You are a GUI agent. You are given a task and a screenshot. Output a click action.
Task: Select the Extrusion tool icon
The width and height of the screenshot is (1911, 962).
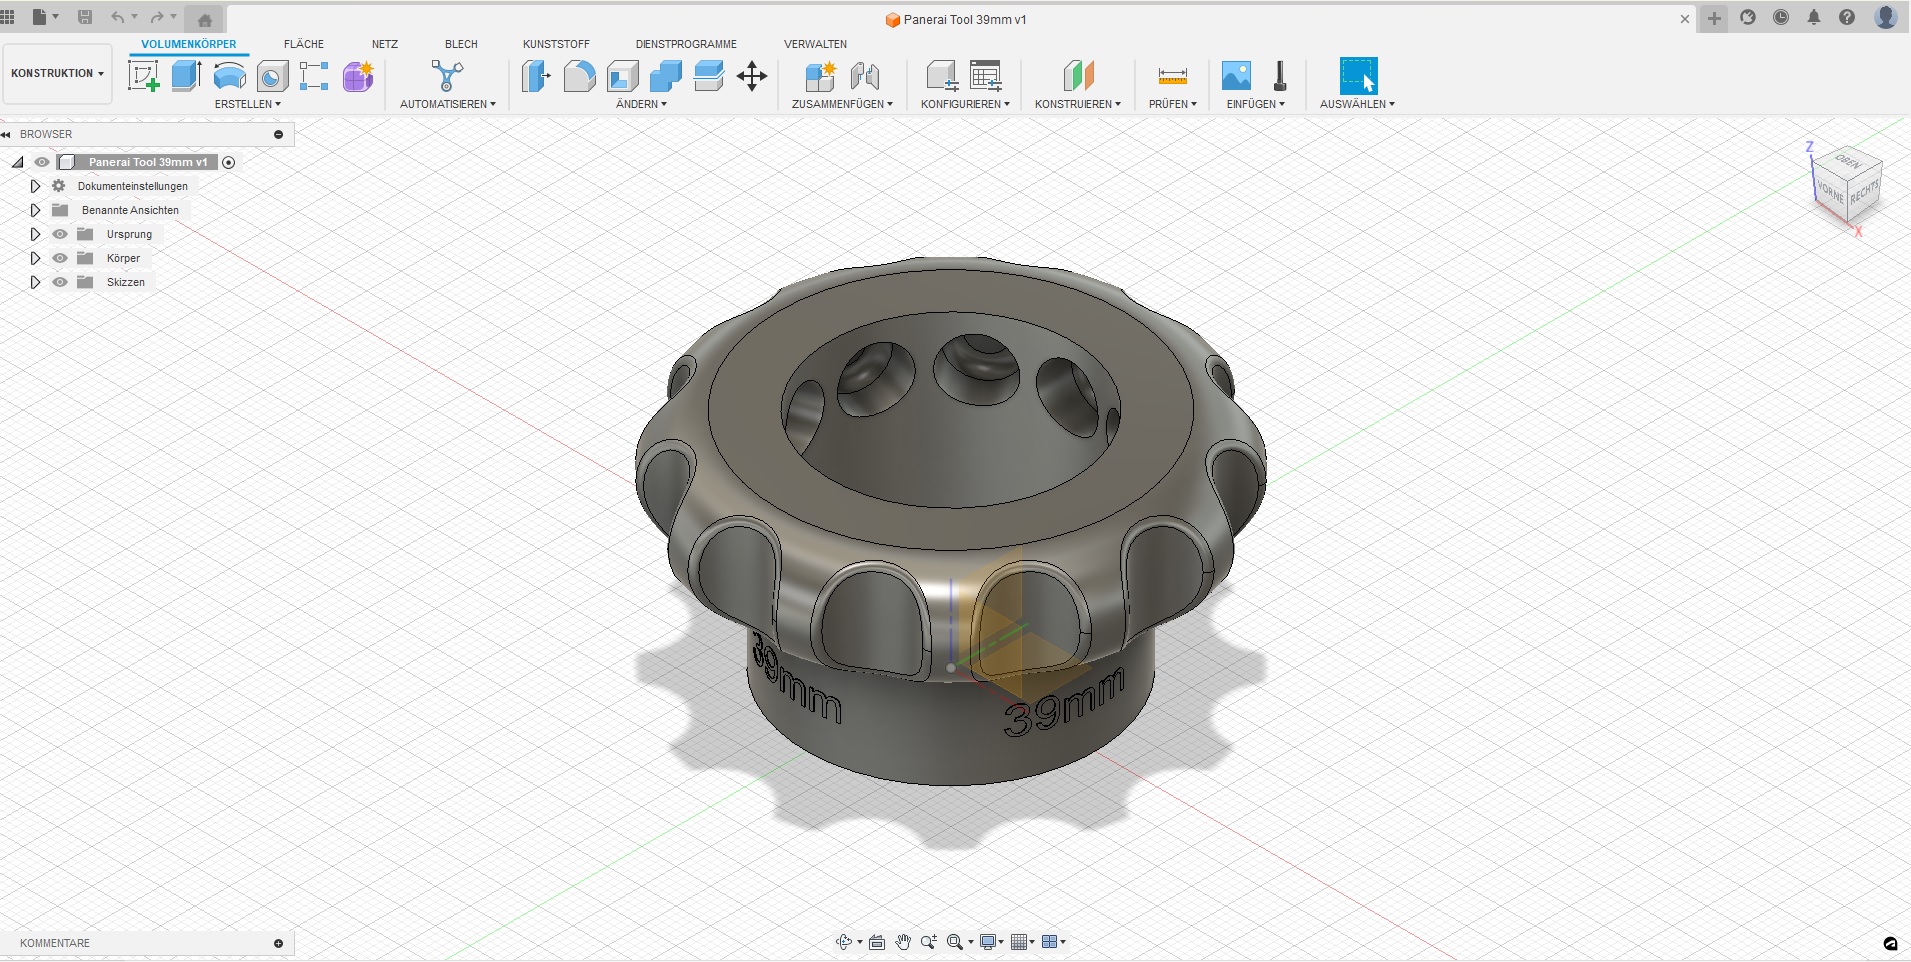pos(187,76)
